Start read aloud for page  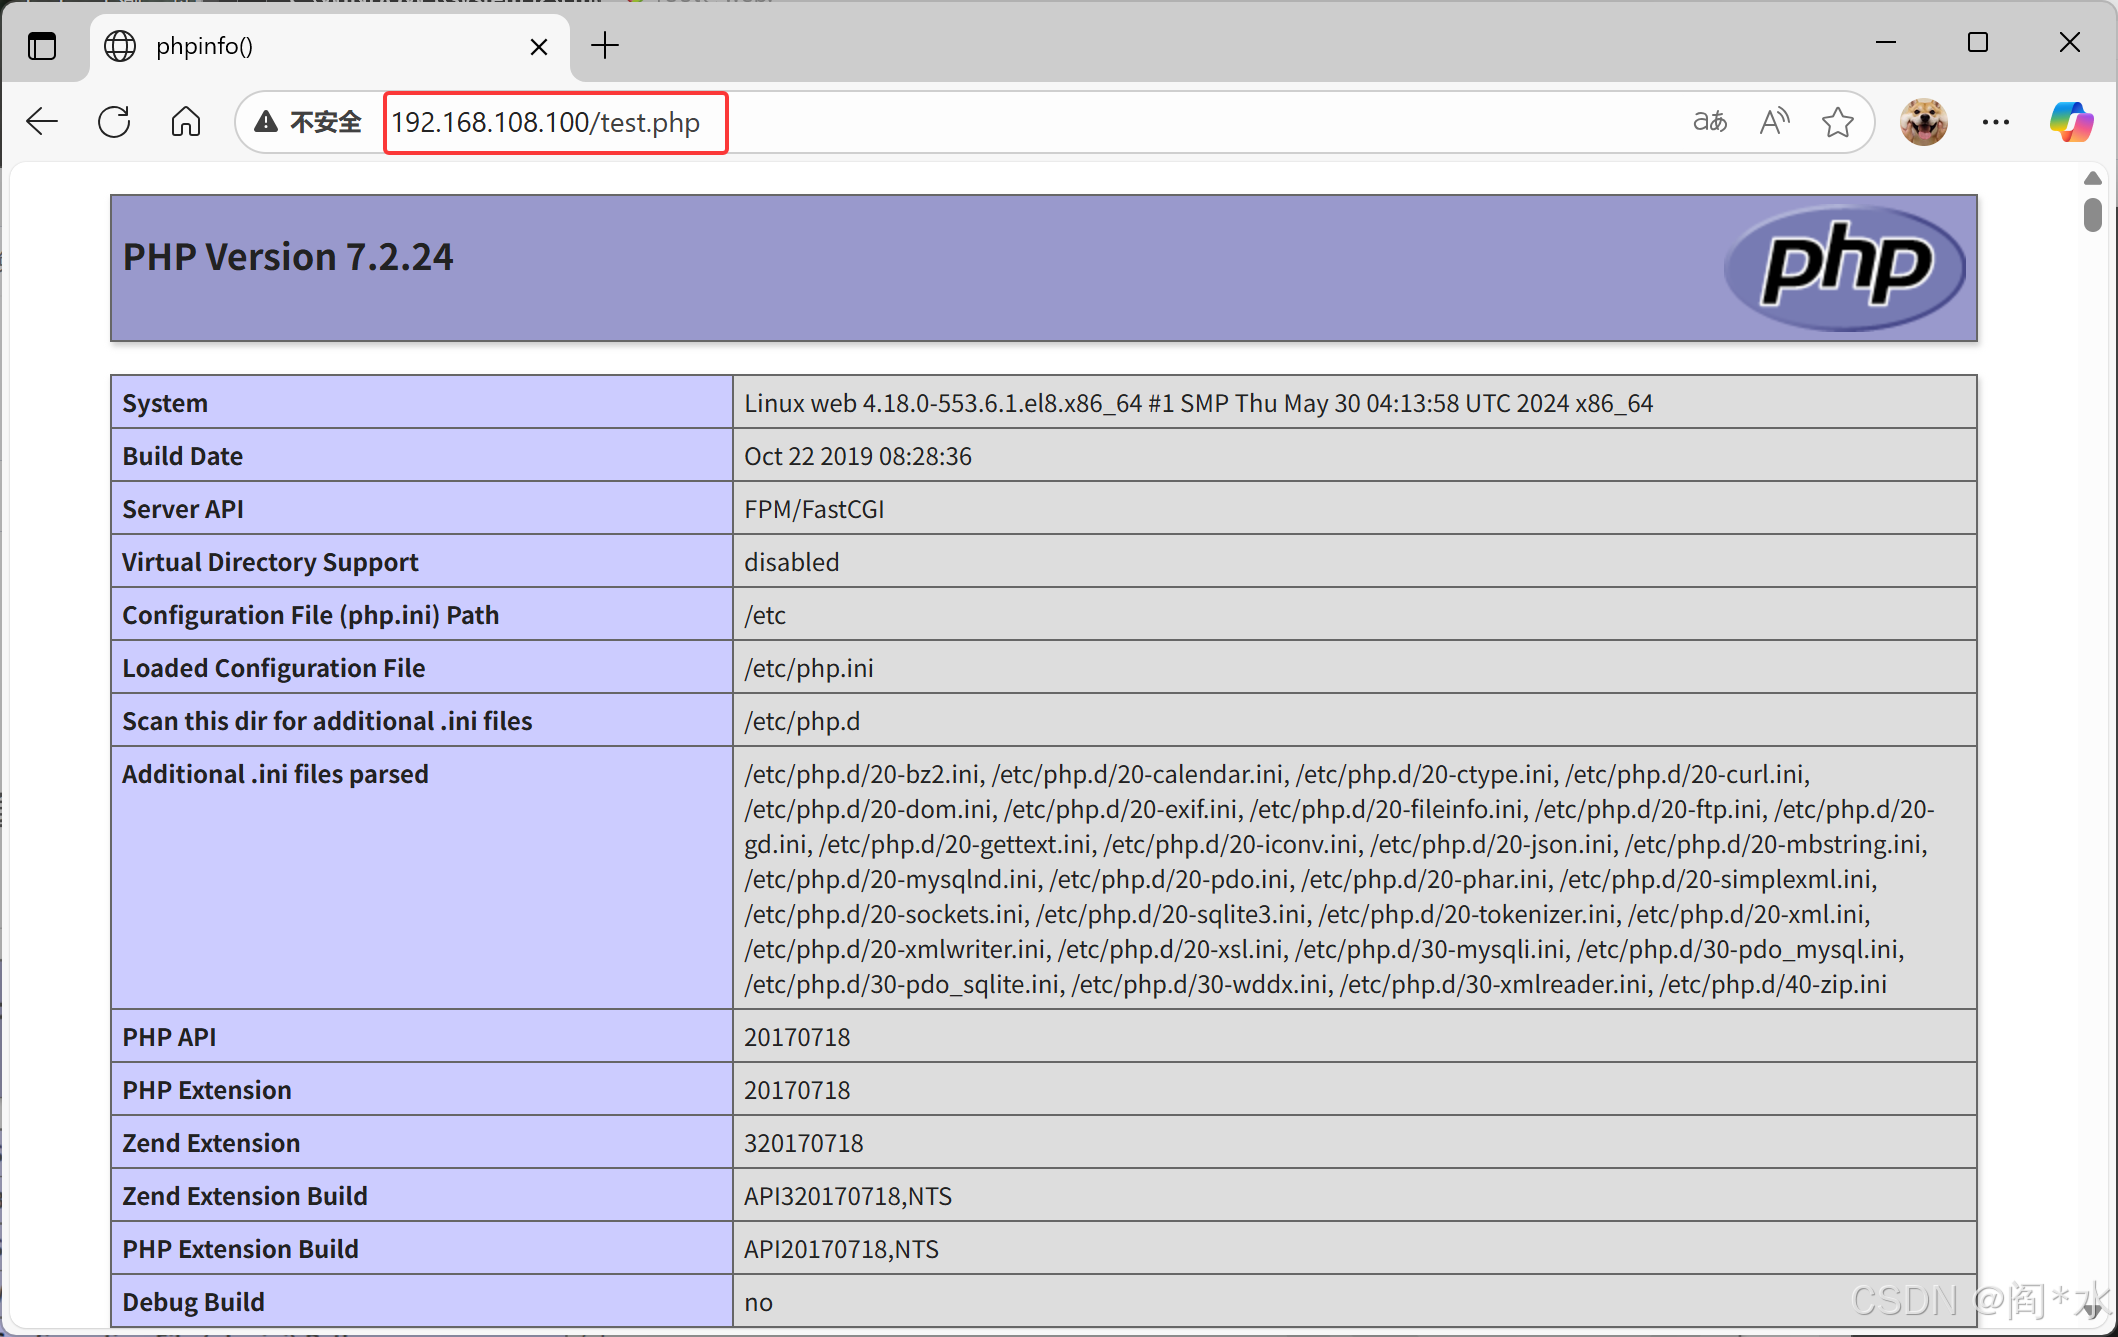1774,122
